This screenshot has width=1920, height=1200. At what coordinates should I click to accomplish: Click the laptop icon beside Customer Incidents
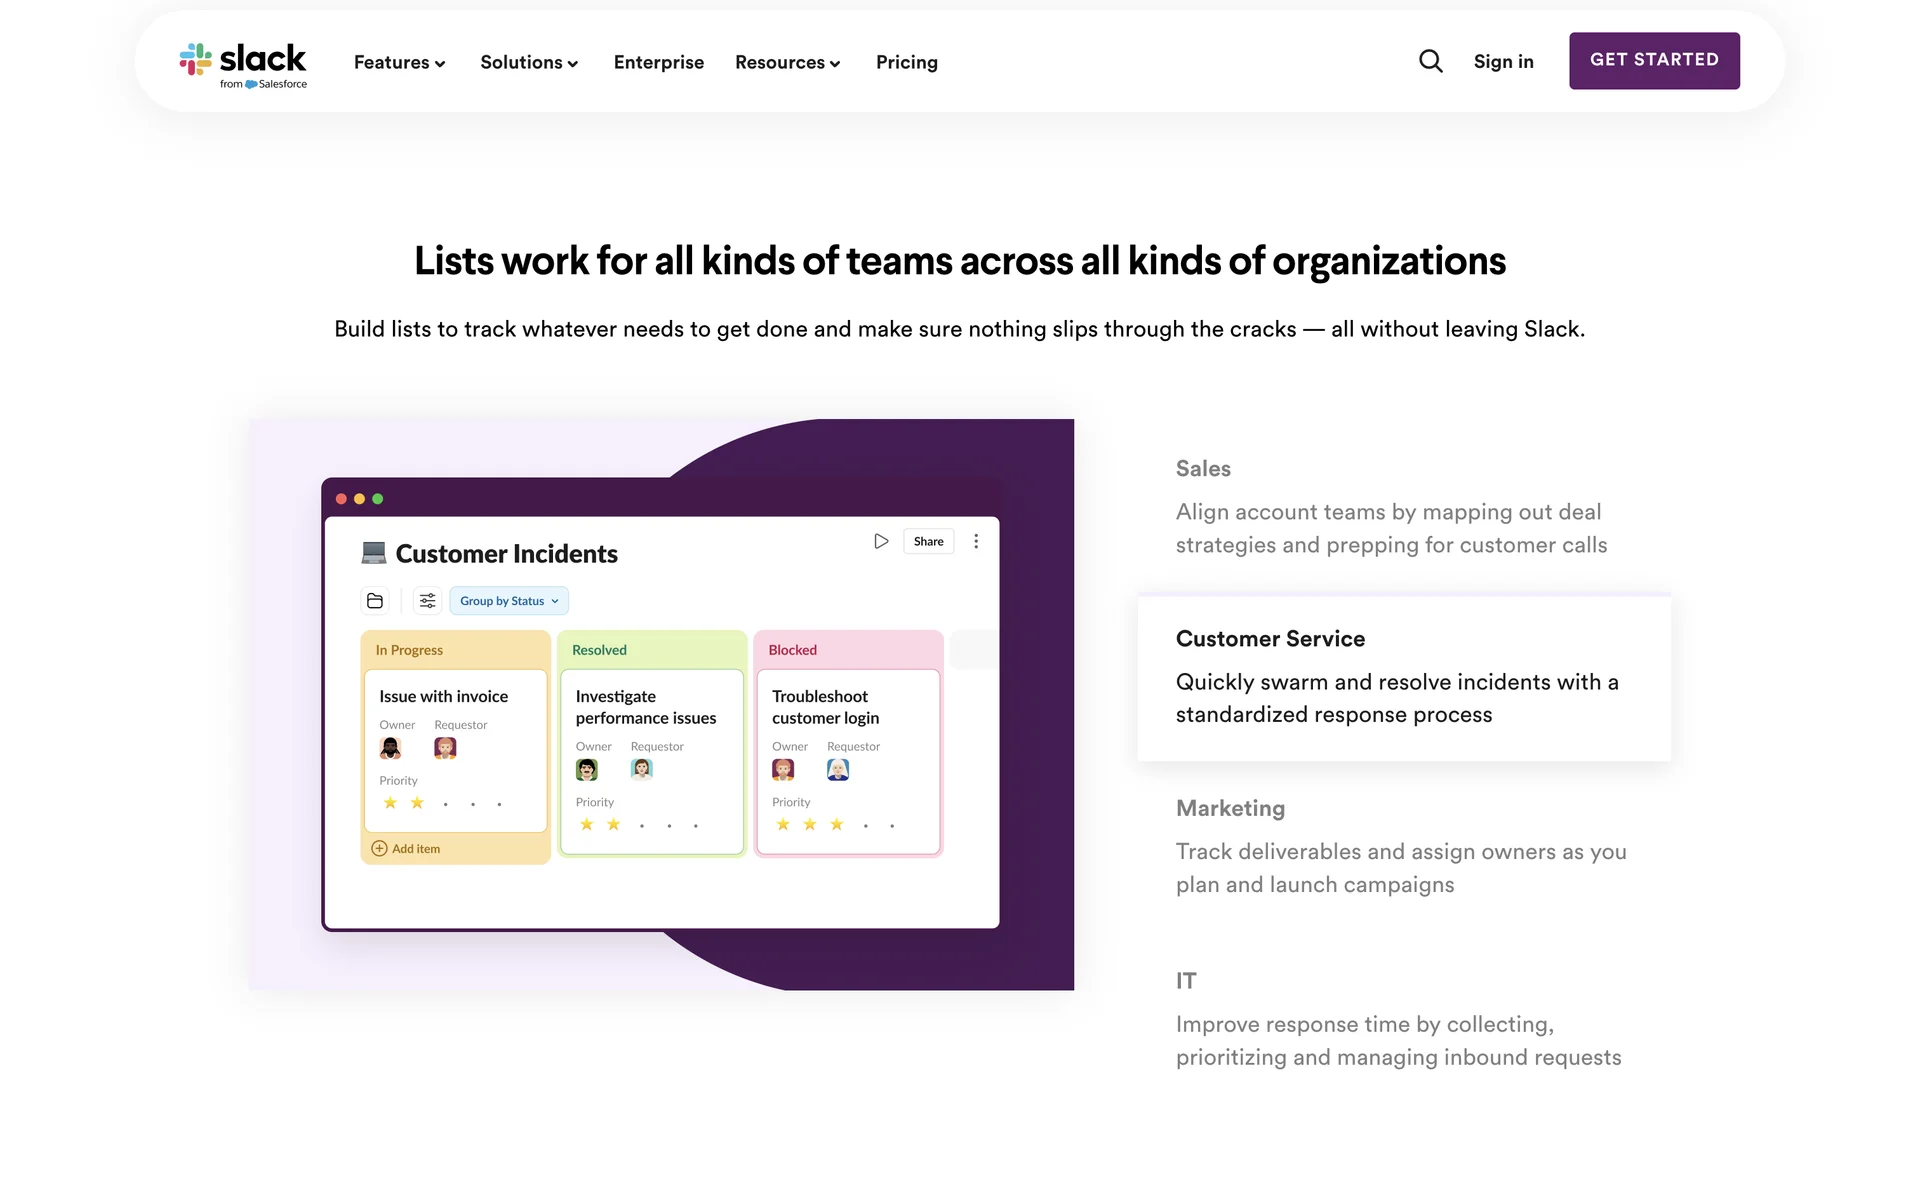point(373,553)
